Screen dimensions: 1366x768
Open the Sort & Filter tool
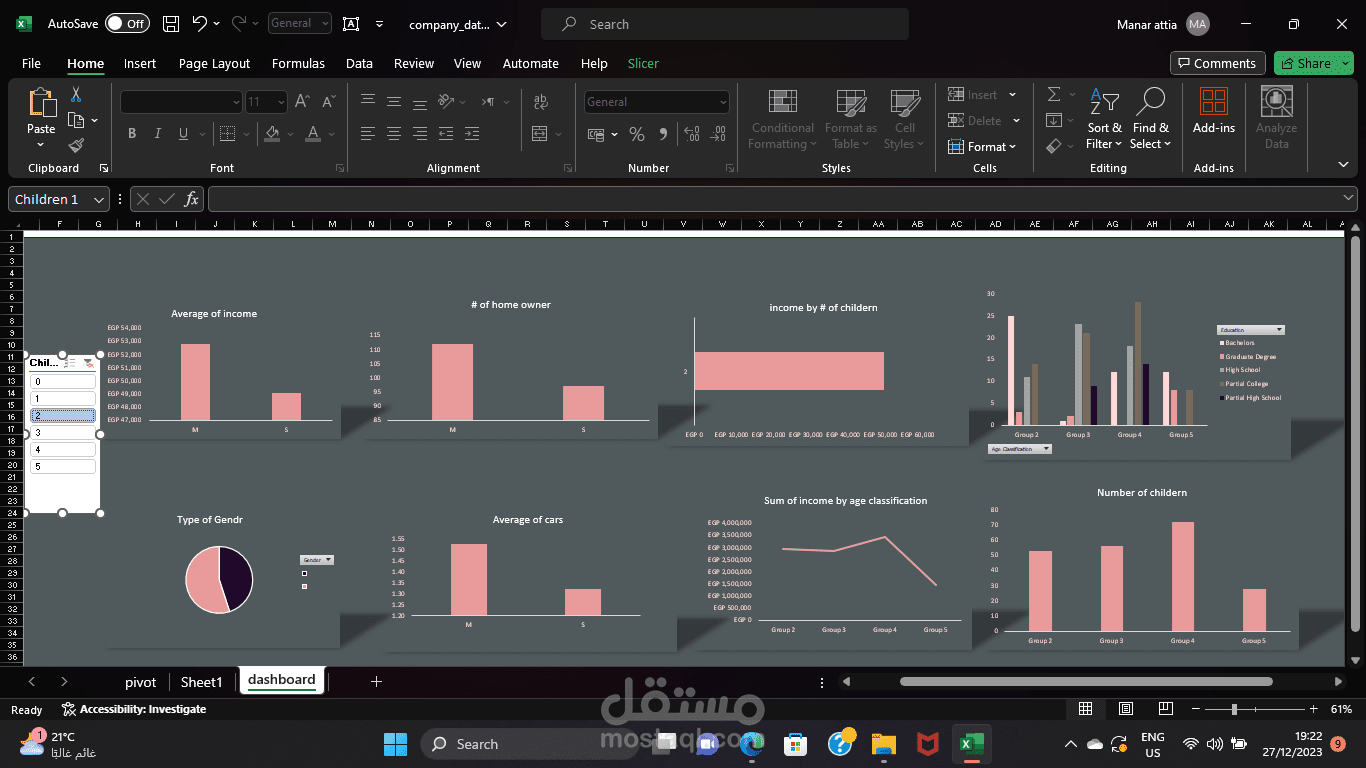tap(1104, 119)
